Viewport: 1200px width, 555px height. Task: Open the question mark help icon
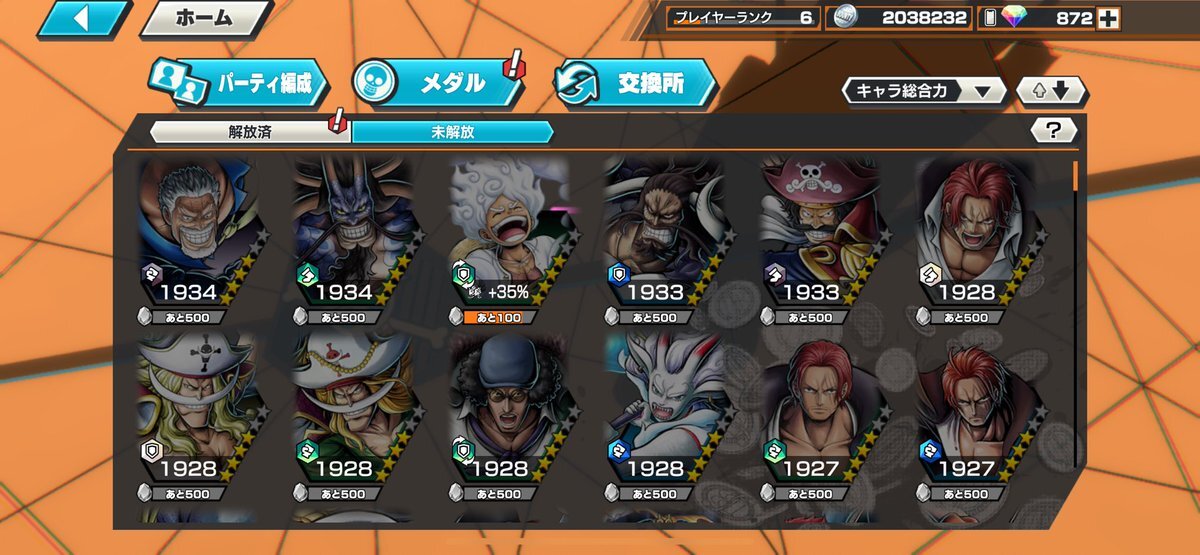pyautogui.click(x=1052, y=129)
